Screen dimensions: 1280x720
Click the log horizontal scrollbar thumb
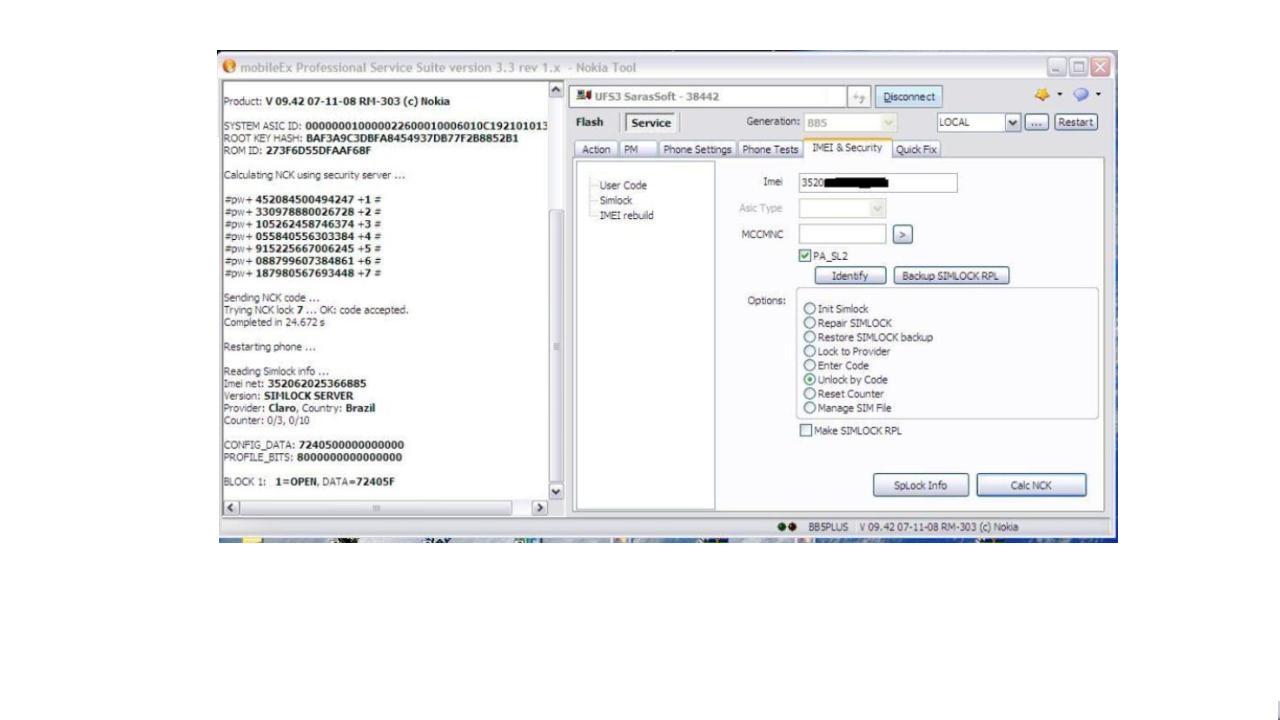coord(378,508)
